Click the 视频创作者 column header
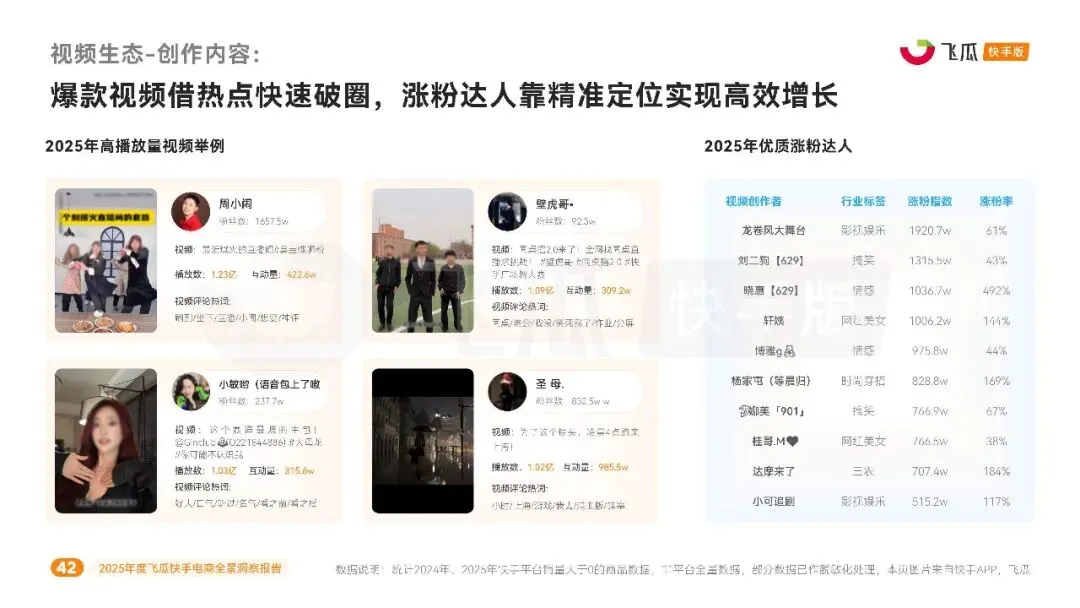This screenshot has height=608, width=1080. coord(754,201)
